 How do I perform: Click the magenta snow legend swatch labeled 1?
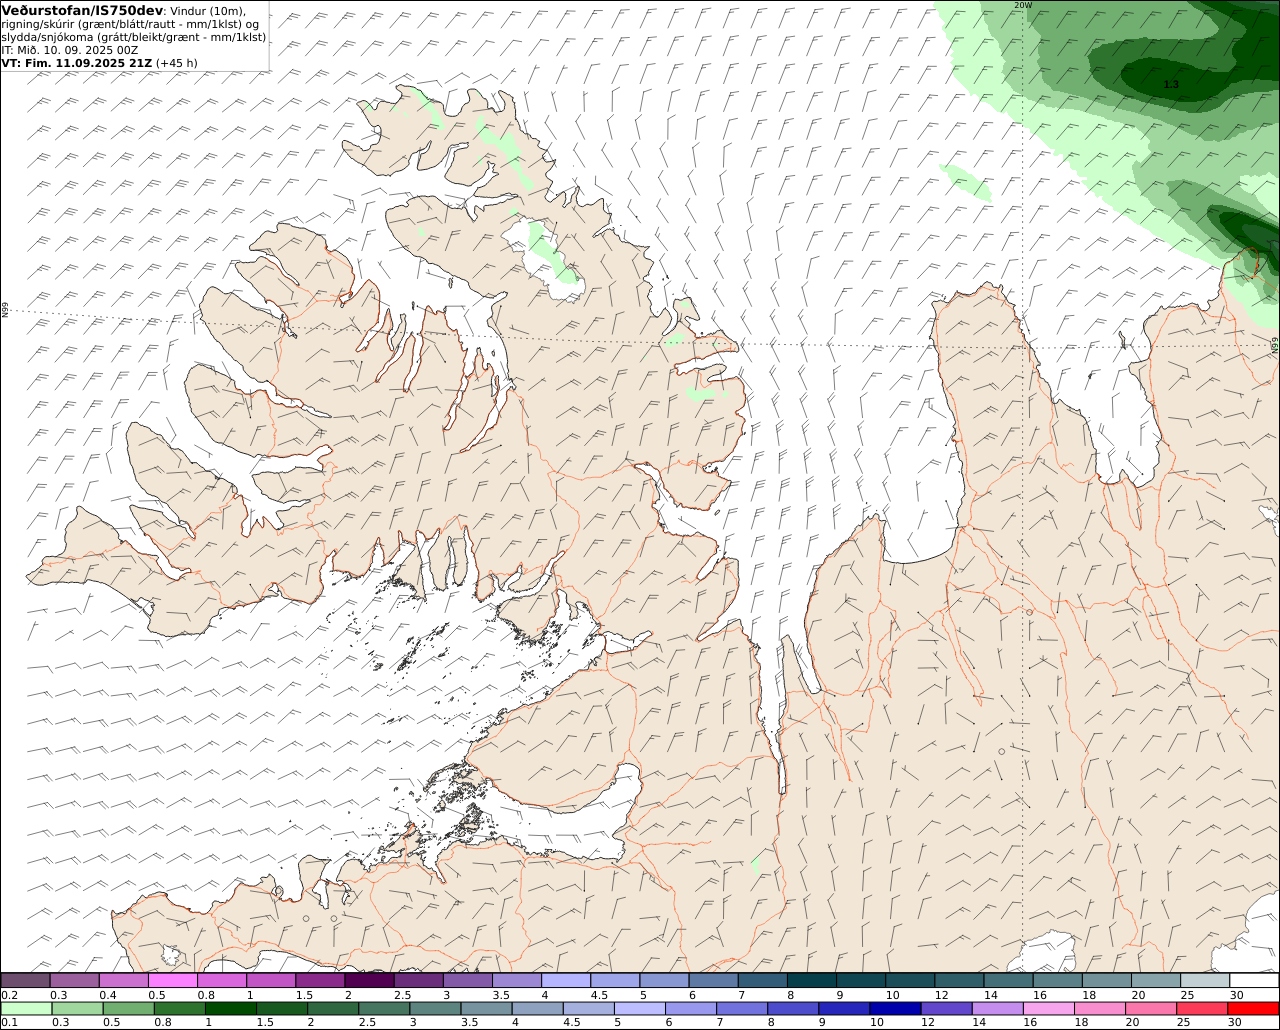point(271,980)
